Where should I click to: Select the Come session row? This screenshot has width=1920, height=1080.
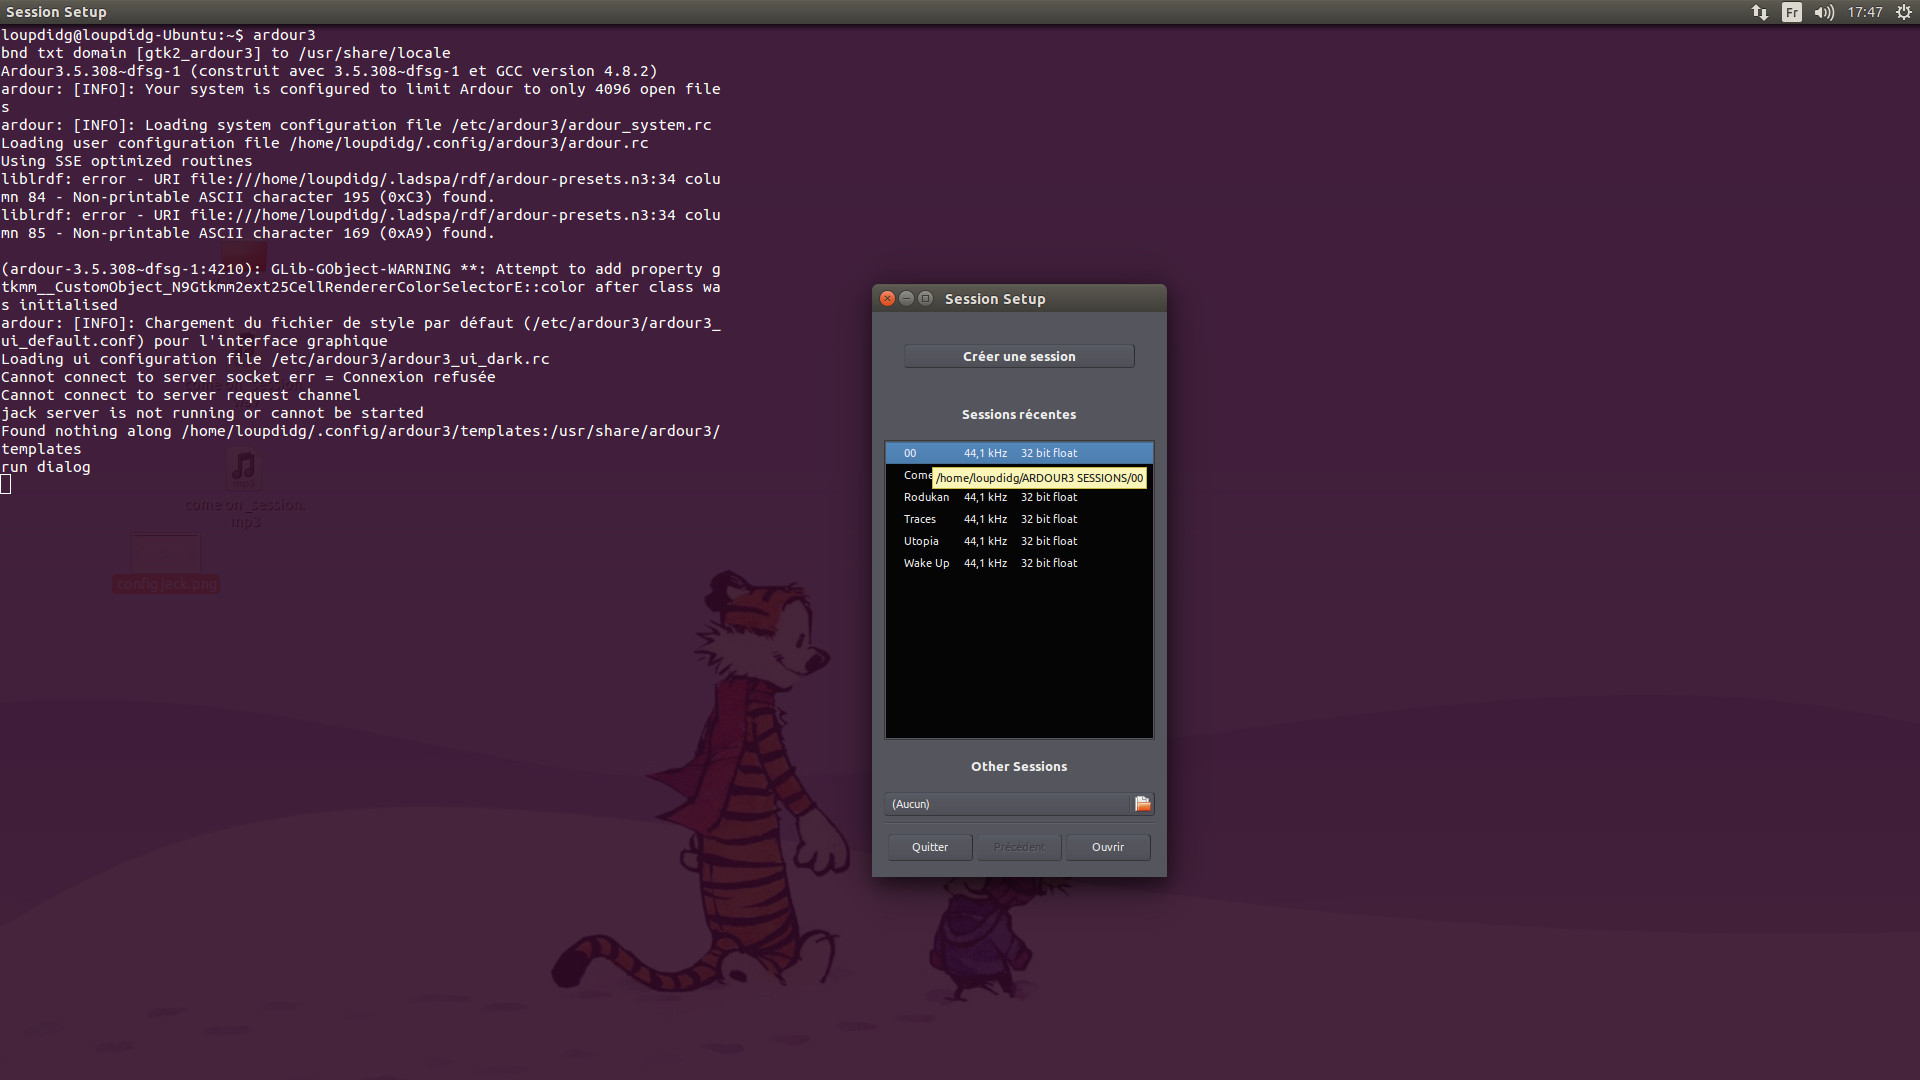[x=916, y=475]
